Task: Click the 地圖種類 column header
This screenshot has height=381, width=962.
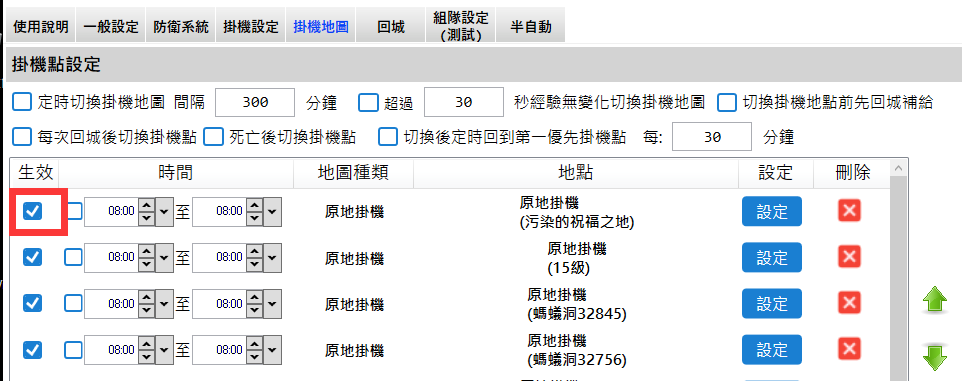Action: click(354, 173)
